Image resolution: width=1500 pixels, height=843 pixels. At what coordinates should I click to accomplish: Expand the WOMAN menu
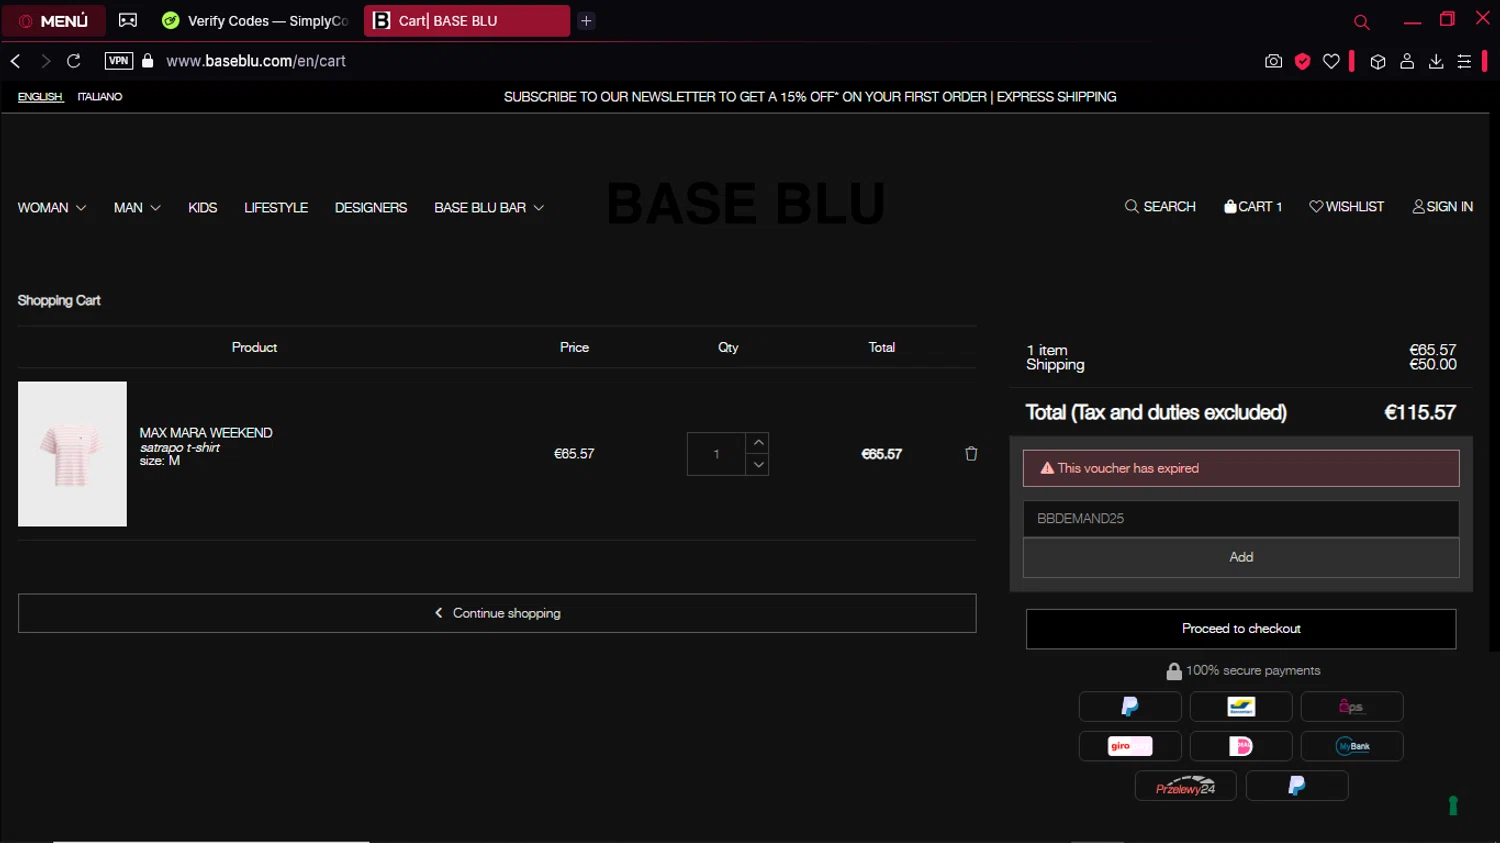pos(52,208)
